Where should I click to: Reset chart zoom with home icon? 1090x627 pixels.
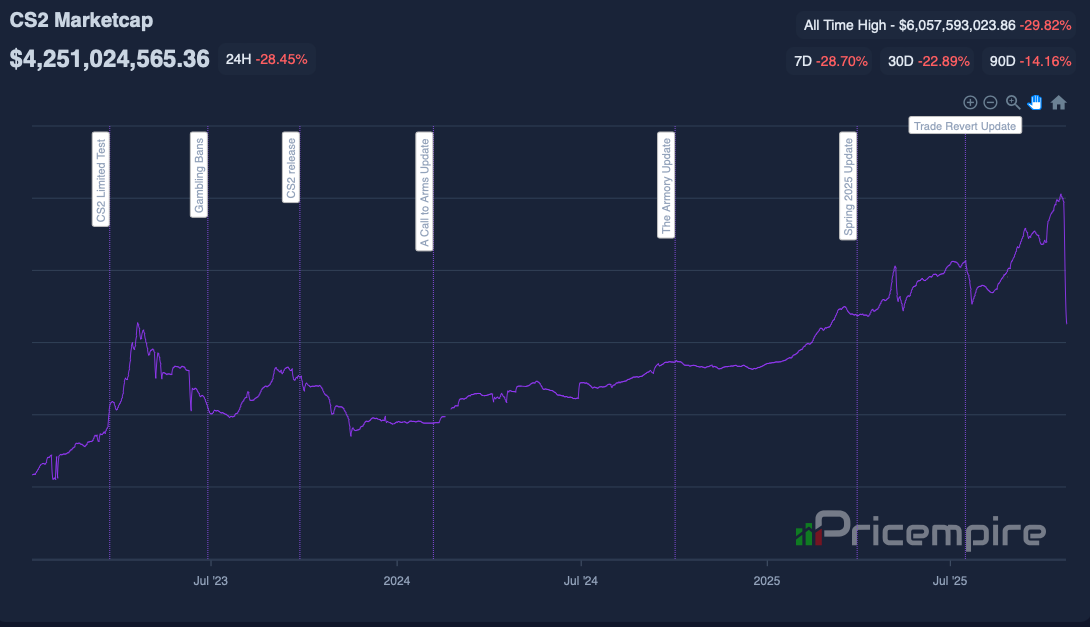(1059, 102)
